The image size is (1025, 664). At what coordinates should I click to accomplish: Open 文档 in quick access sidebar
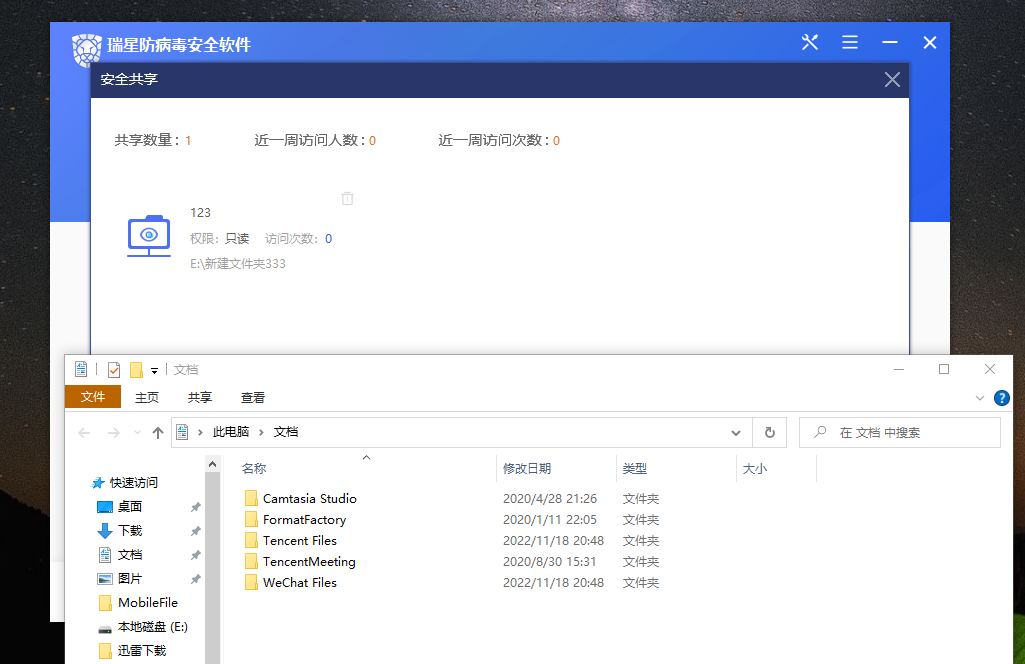pos(129,555)
